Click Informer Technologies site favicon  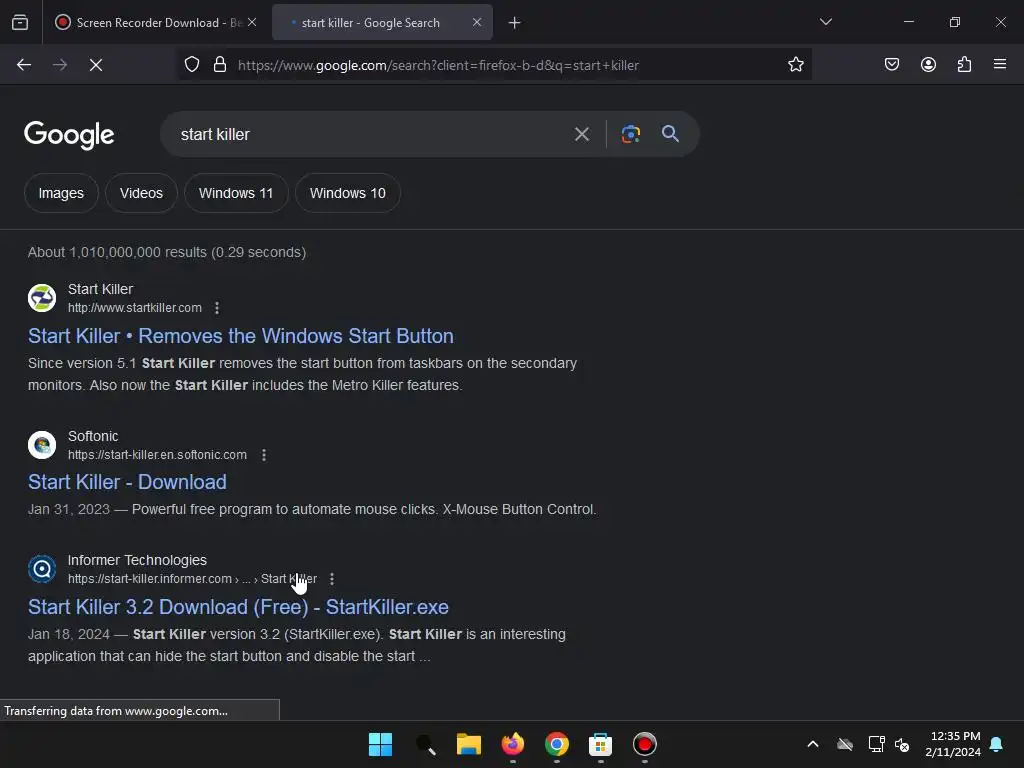click(x=42, y=569)
